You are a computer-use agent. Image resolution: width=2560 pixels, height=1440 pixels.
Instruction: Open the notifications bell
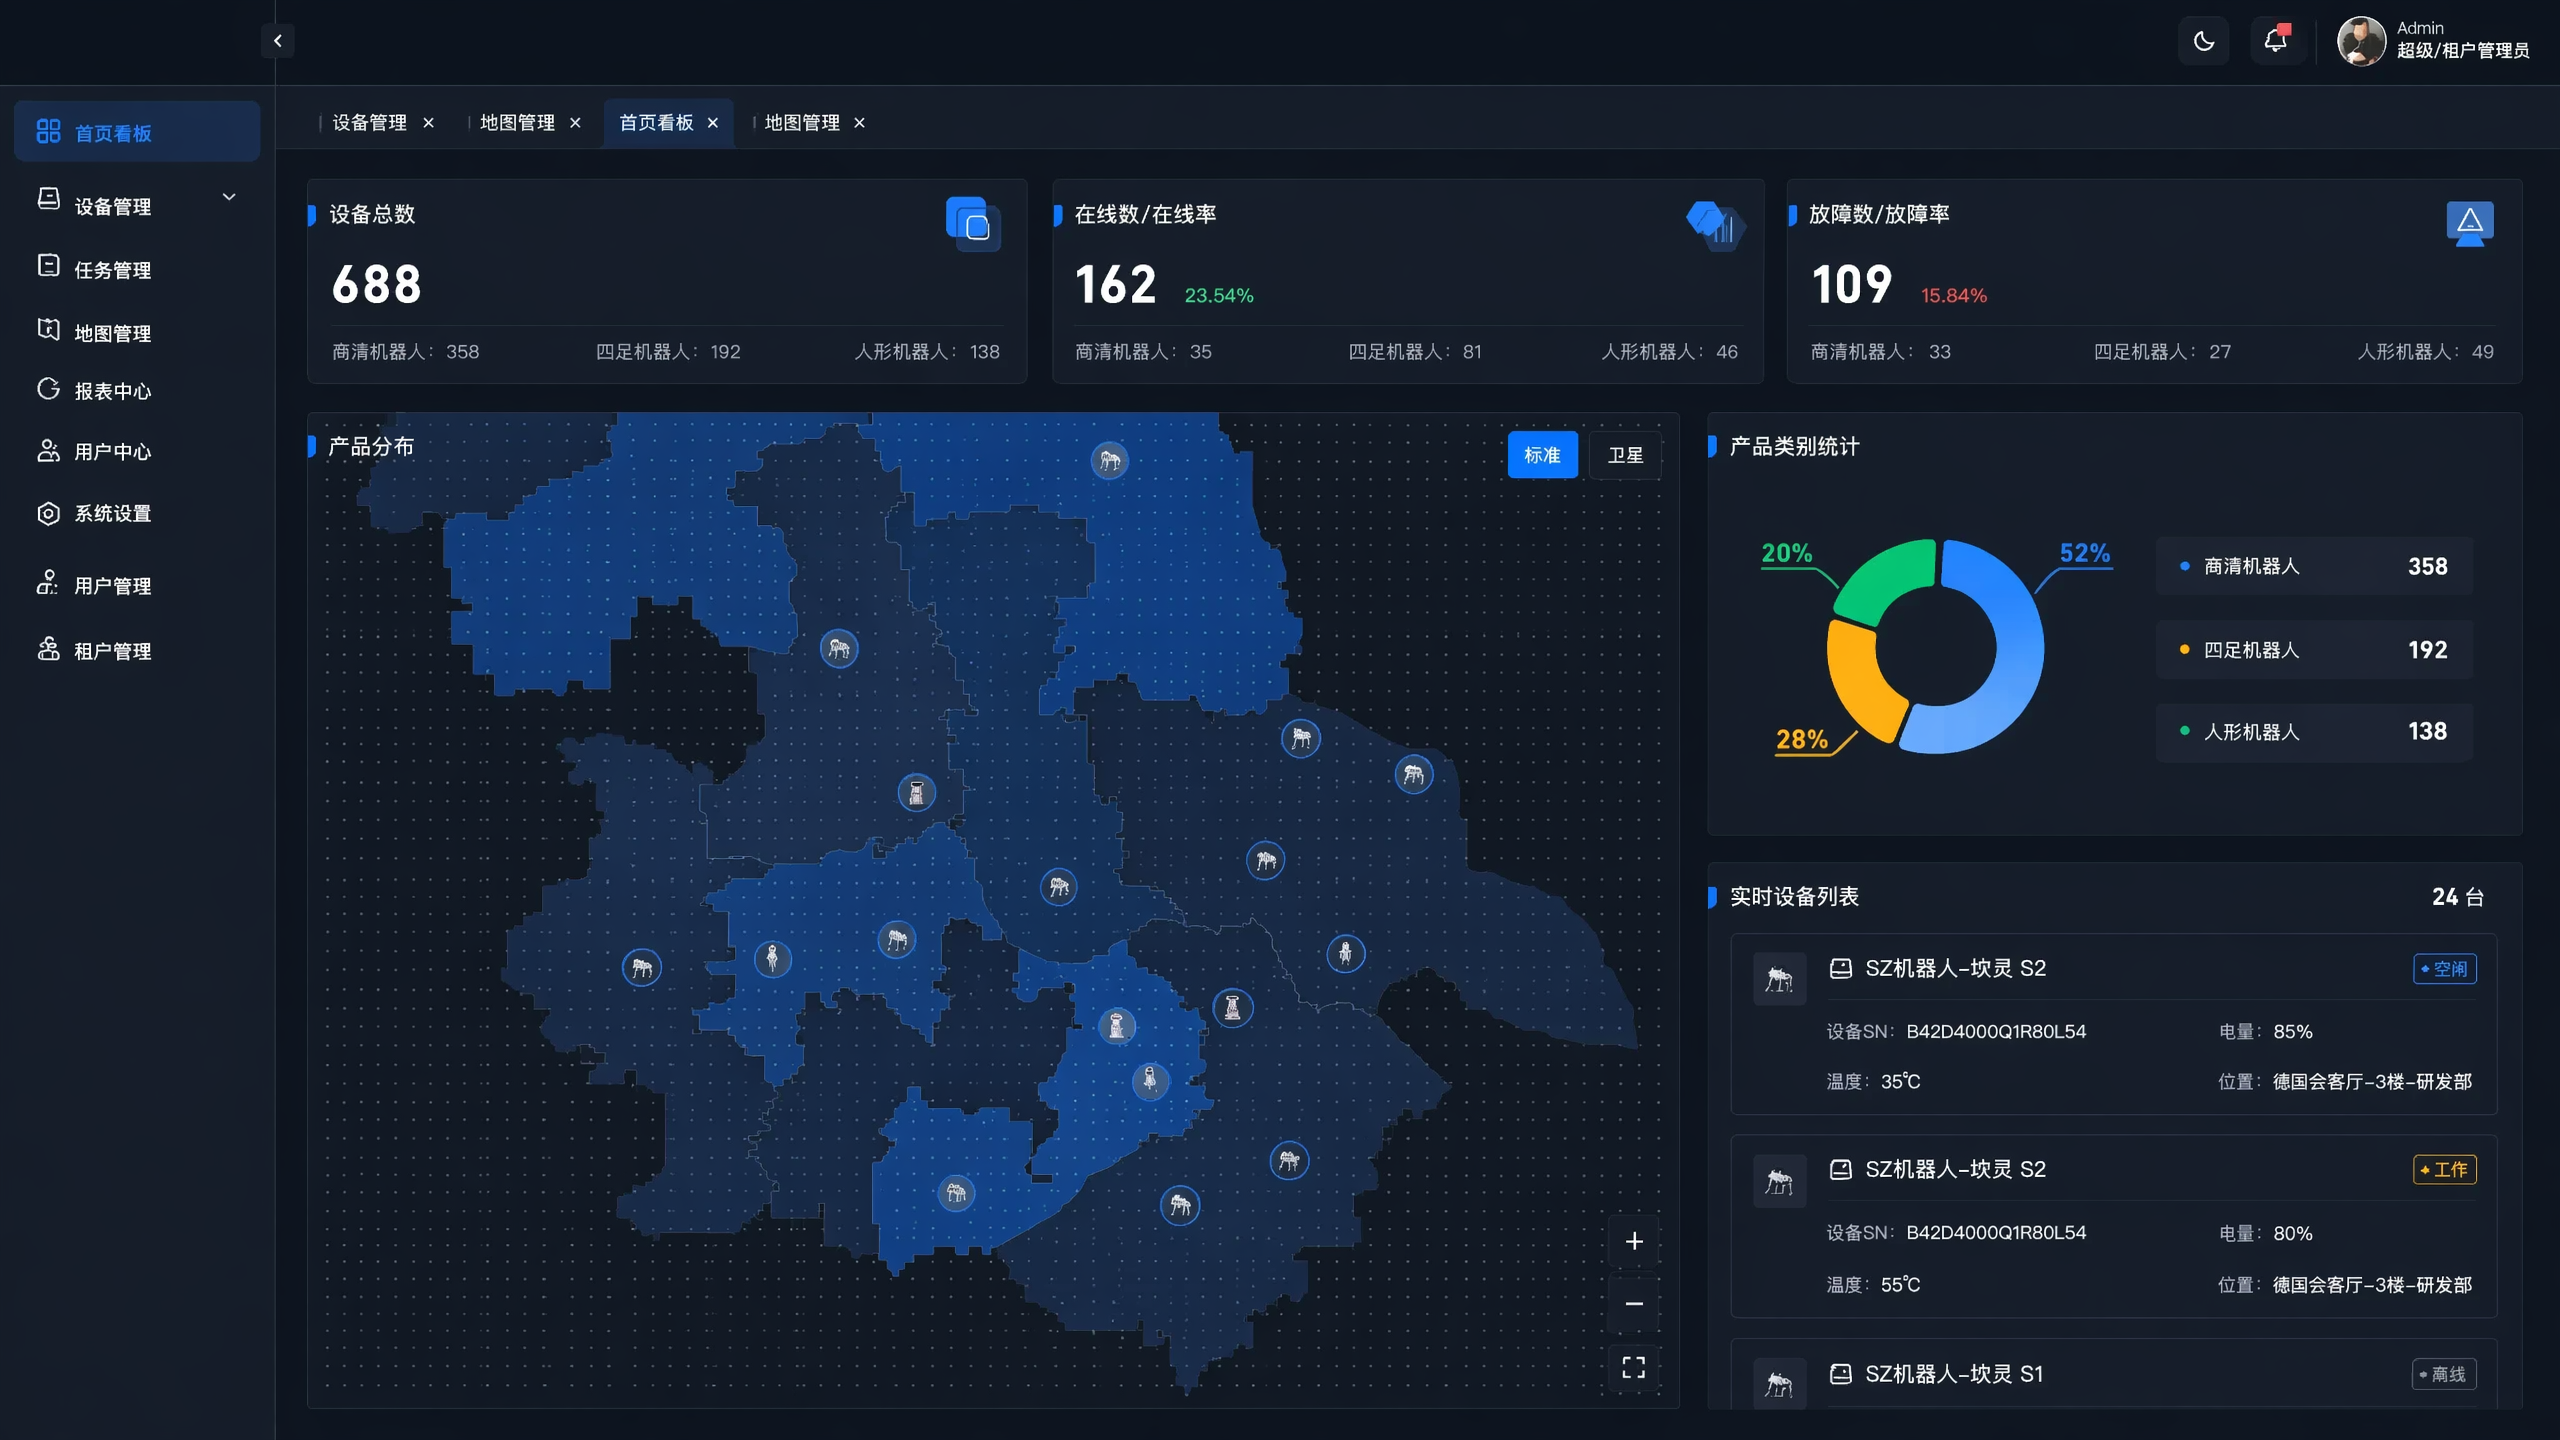coord(2276,41)
